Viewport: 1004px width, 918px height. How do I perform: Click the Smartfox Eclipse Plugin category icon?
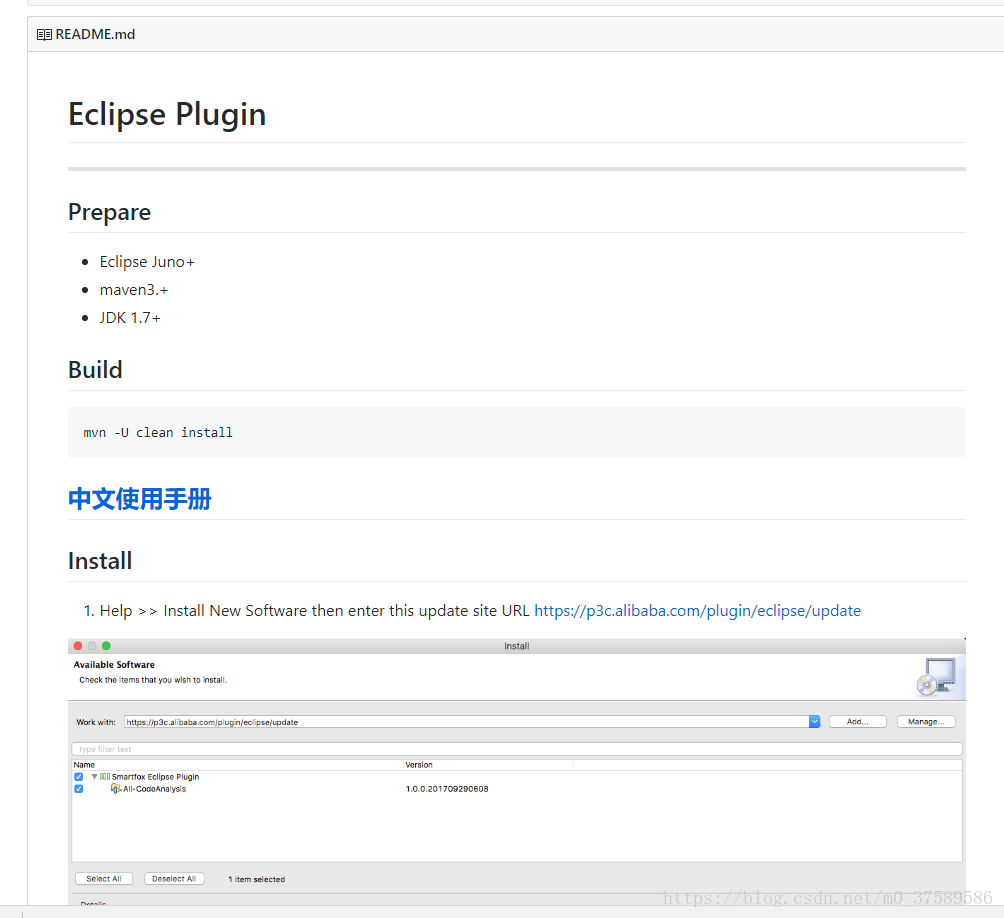[x=105, y=777]
